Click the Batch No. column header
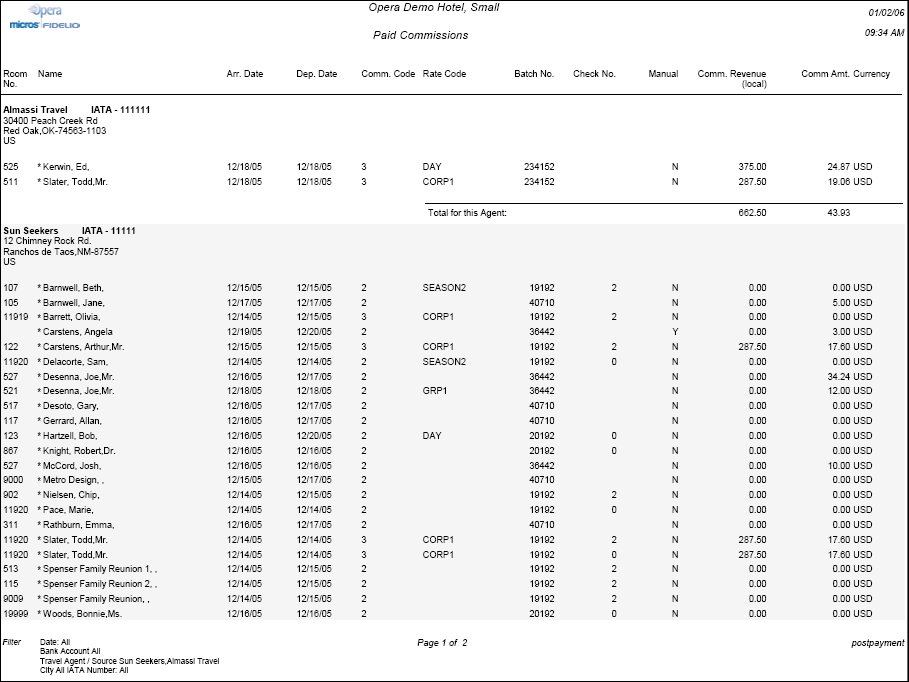The width and height of the screenshot is (909, 682). 533,74
